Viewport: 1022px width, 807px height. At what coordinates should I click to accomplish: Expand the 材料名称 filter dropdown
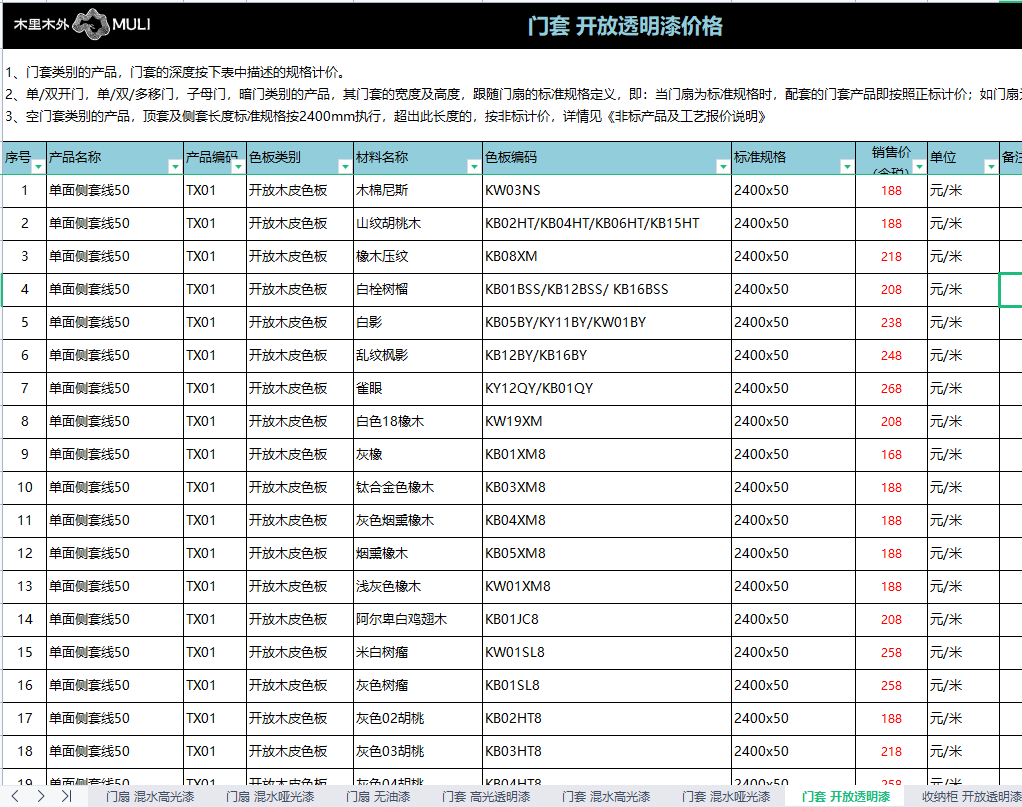pos(473,167)
